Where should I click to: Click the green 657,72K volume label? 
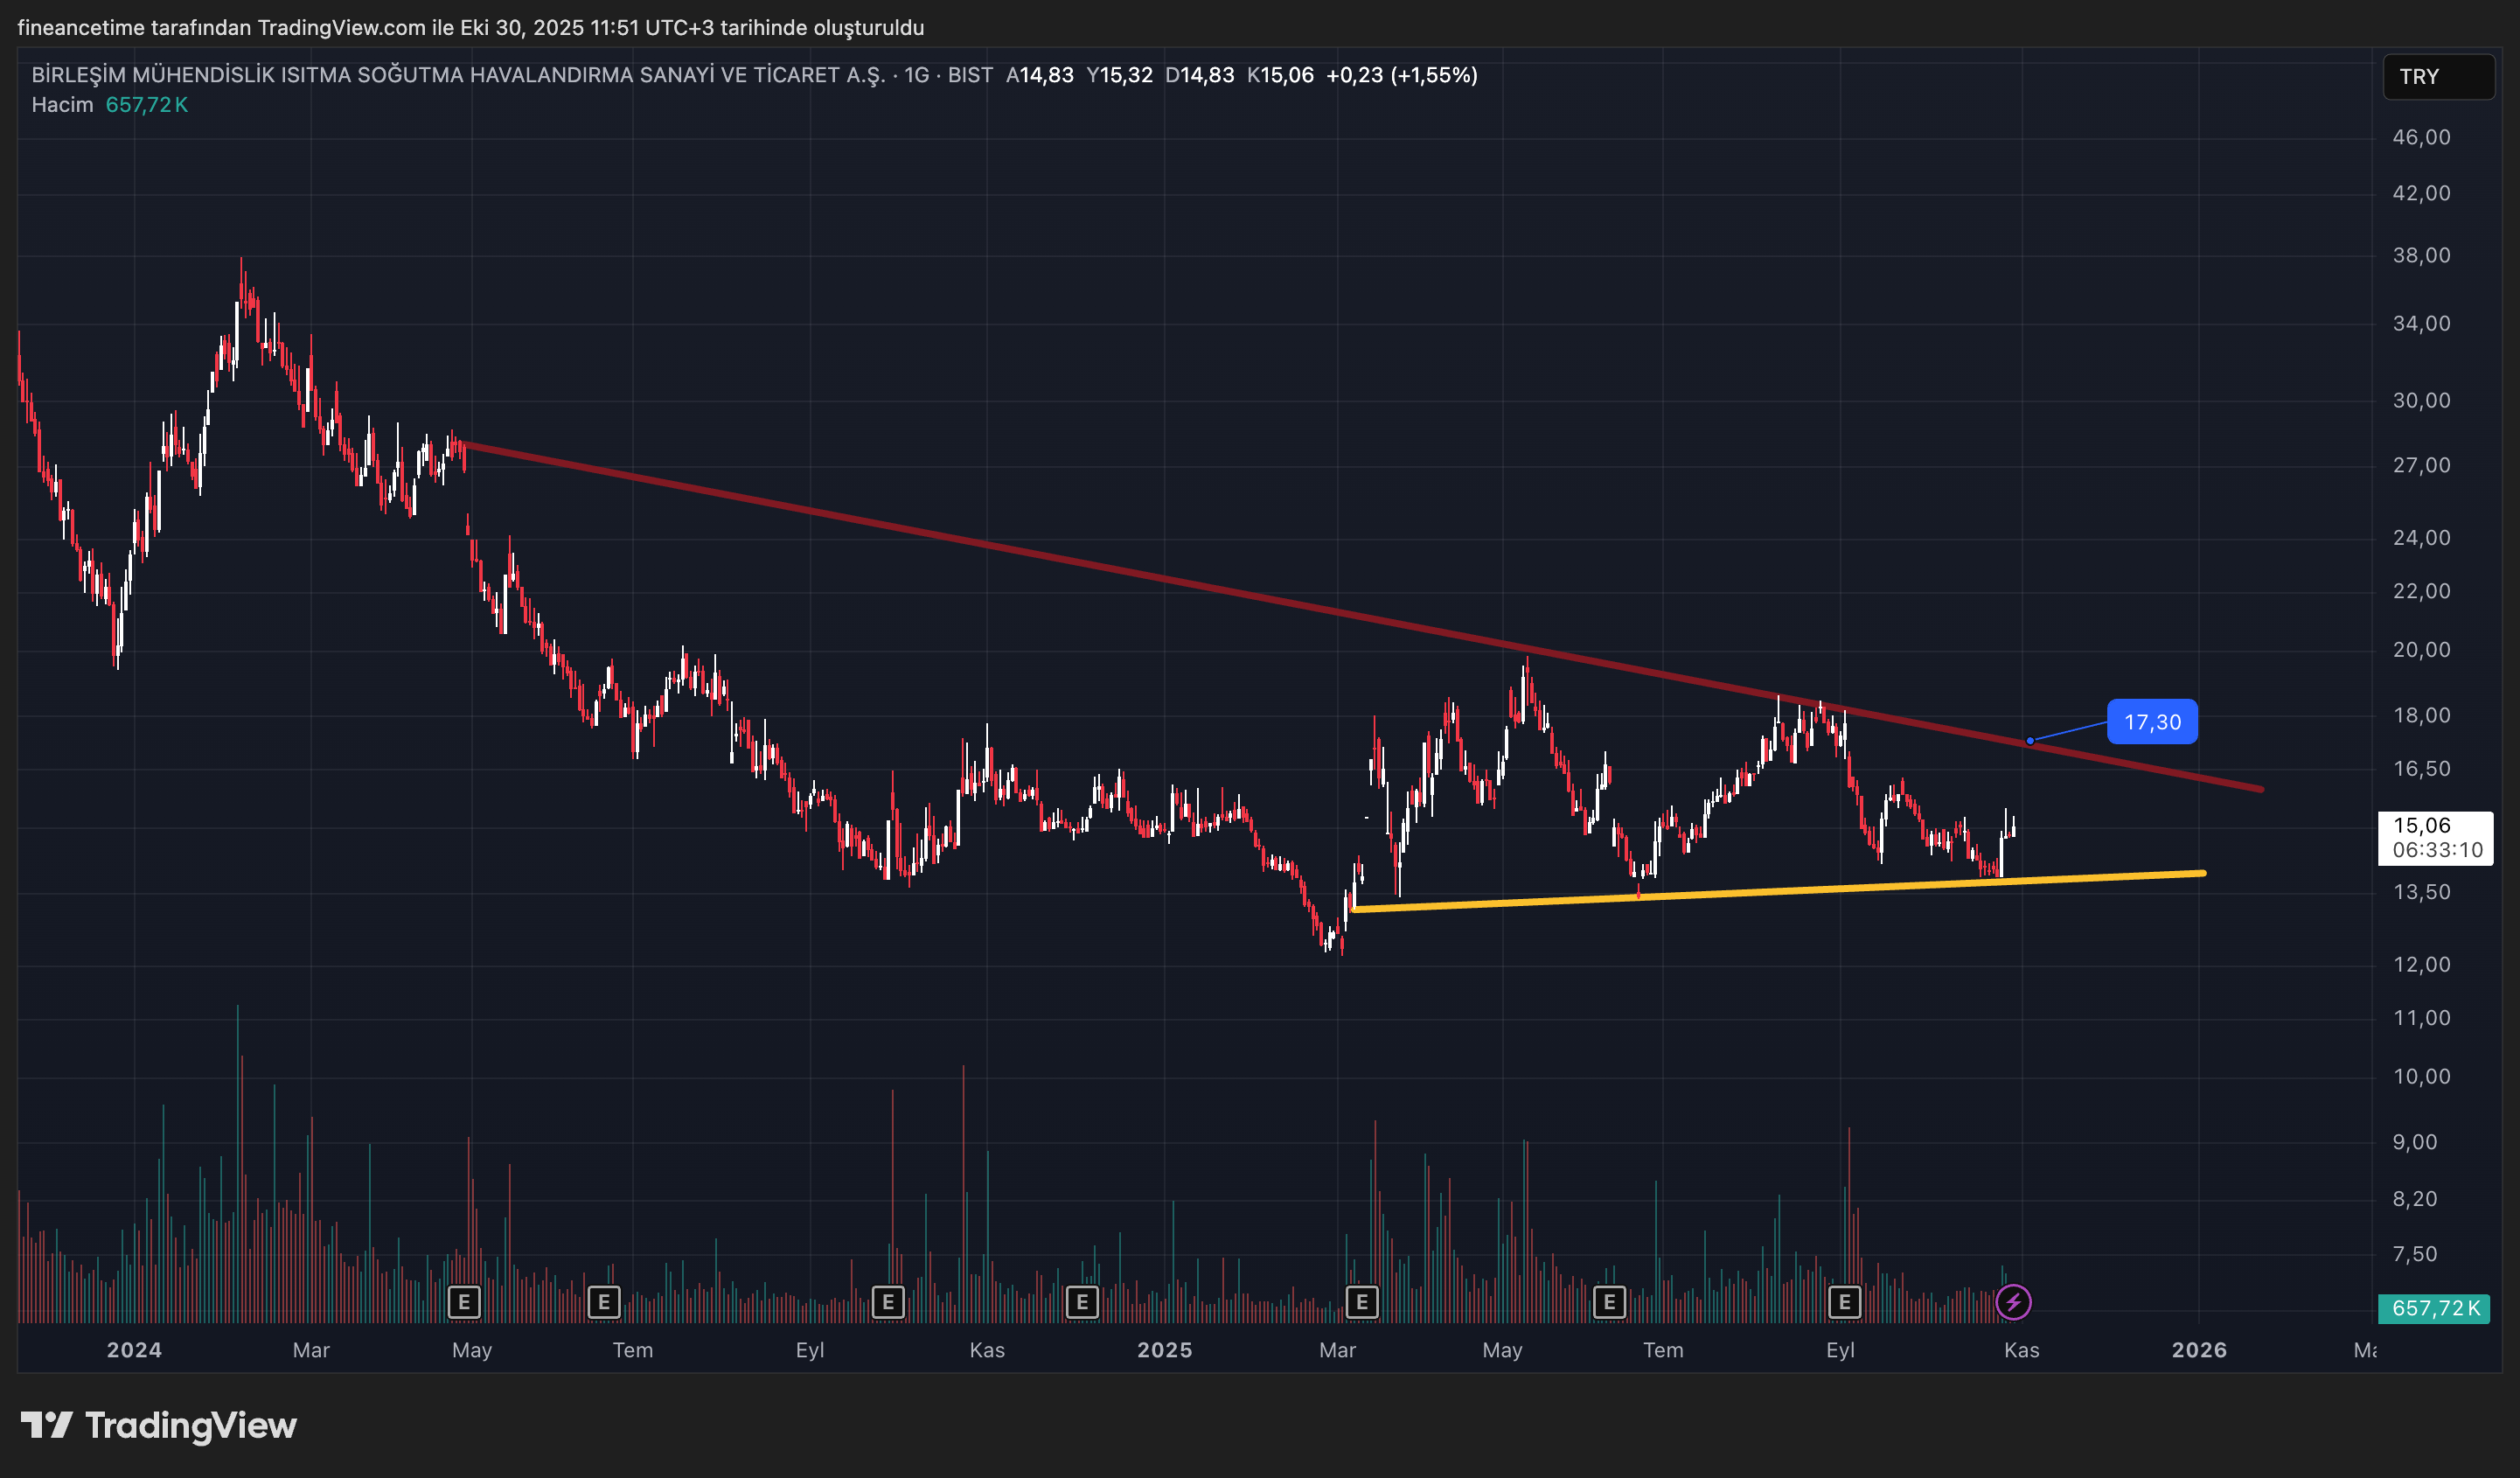(2434, 1308)
